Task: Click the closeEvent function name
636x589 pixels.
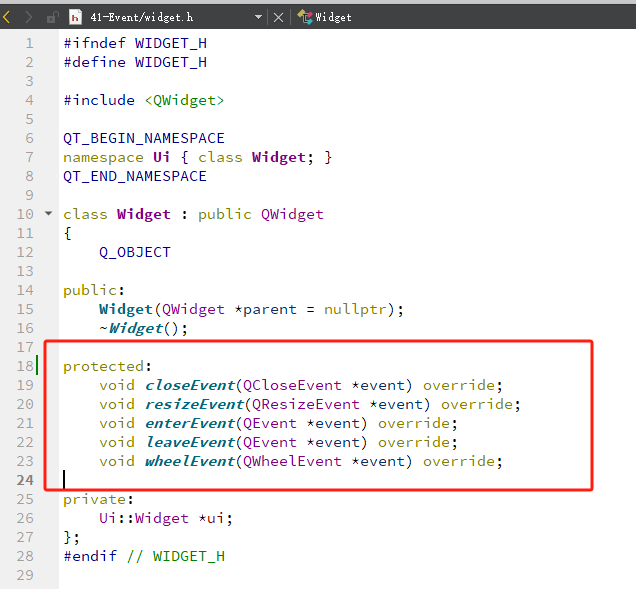Action: pos(190,385)
